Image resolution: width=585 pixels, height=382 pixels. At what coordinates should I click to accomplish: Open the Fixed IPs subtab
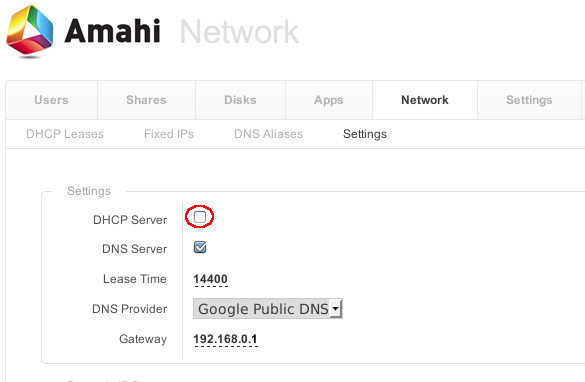point(169,134)
